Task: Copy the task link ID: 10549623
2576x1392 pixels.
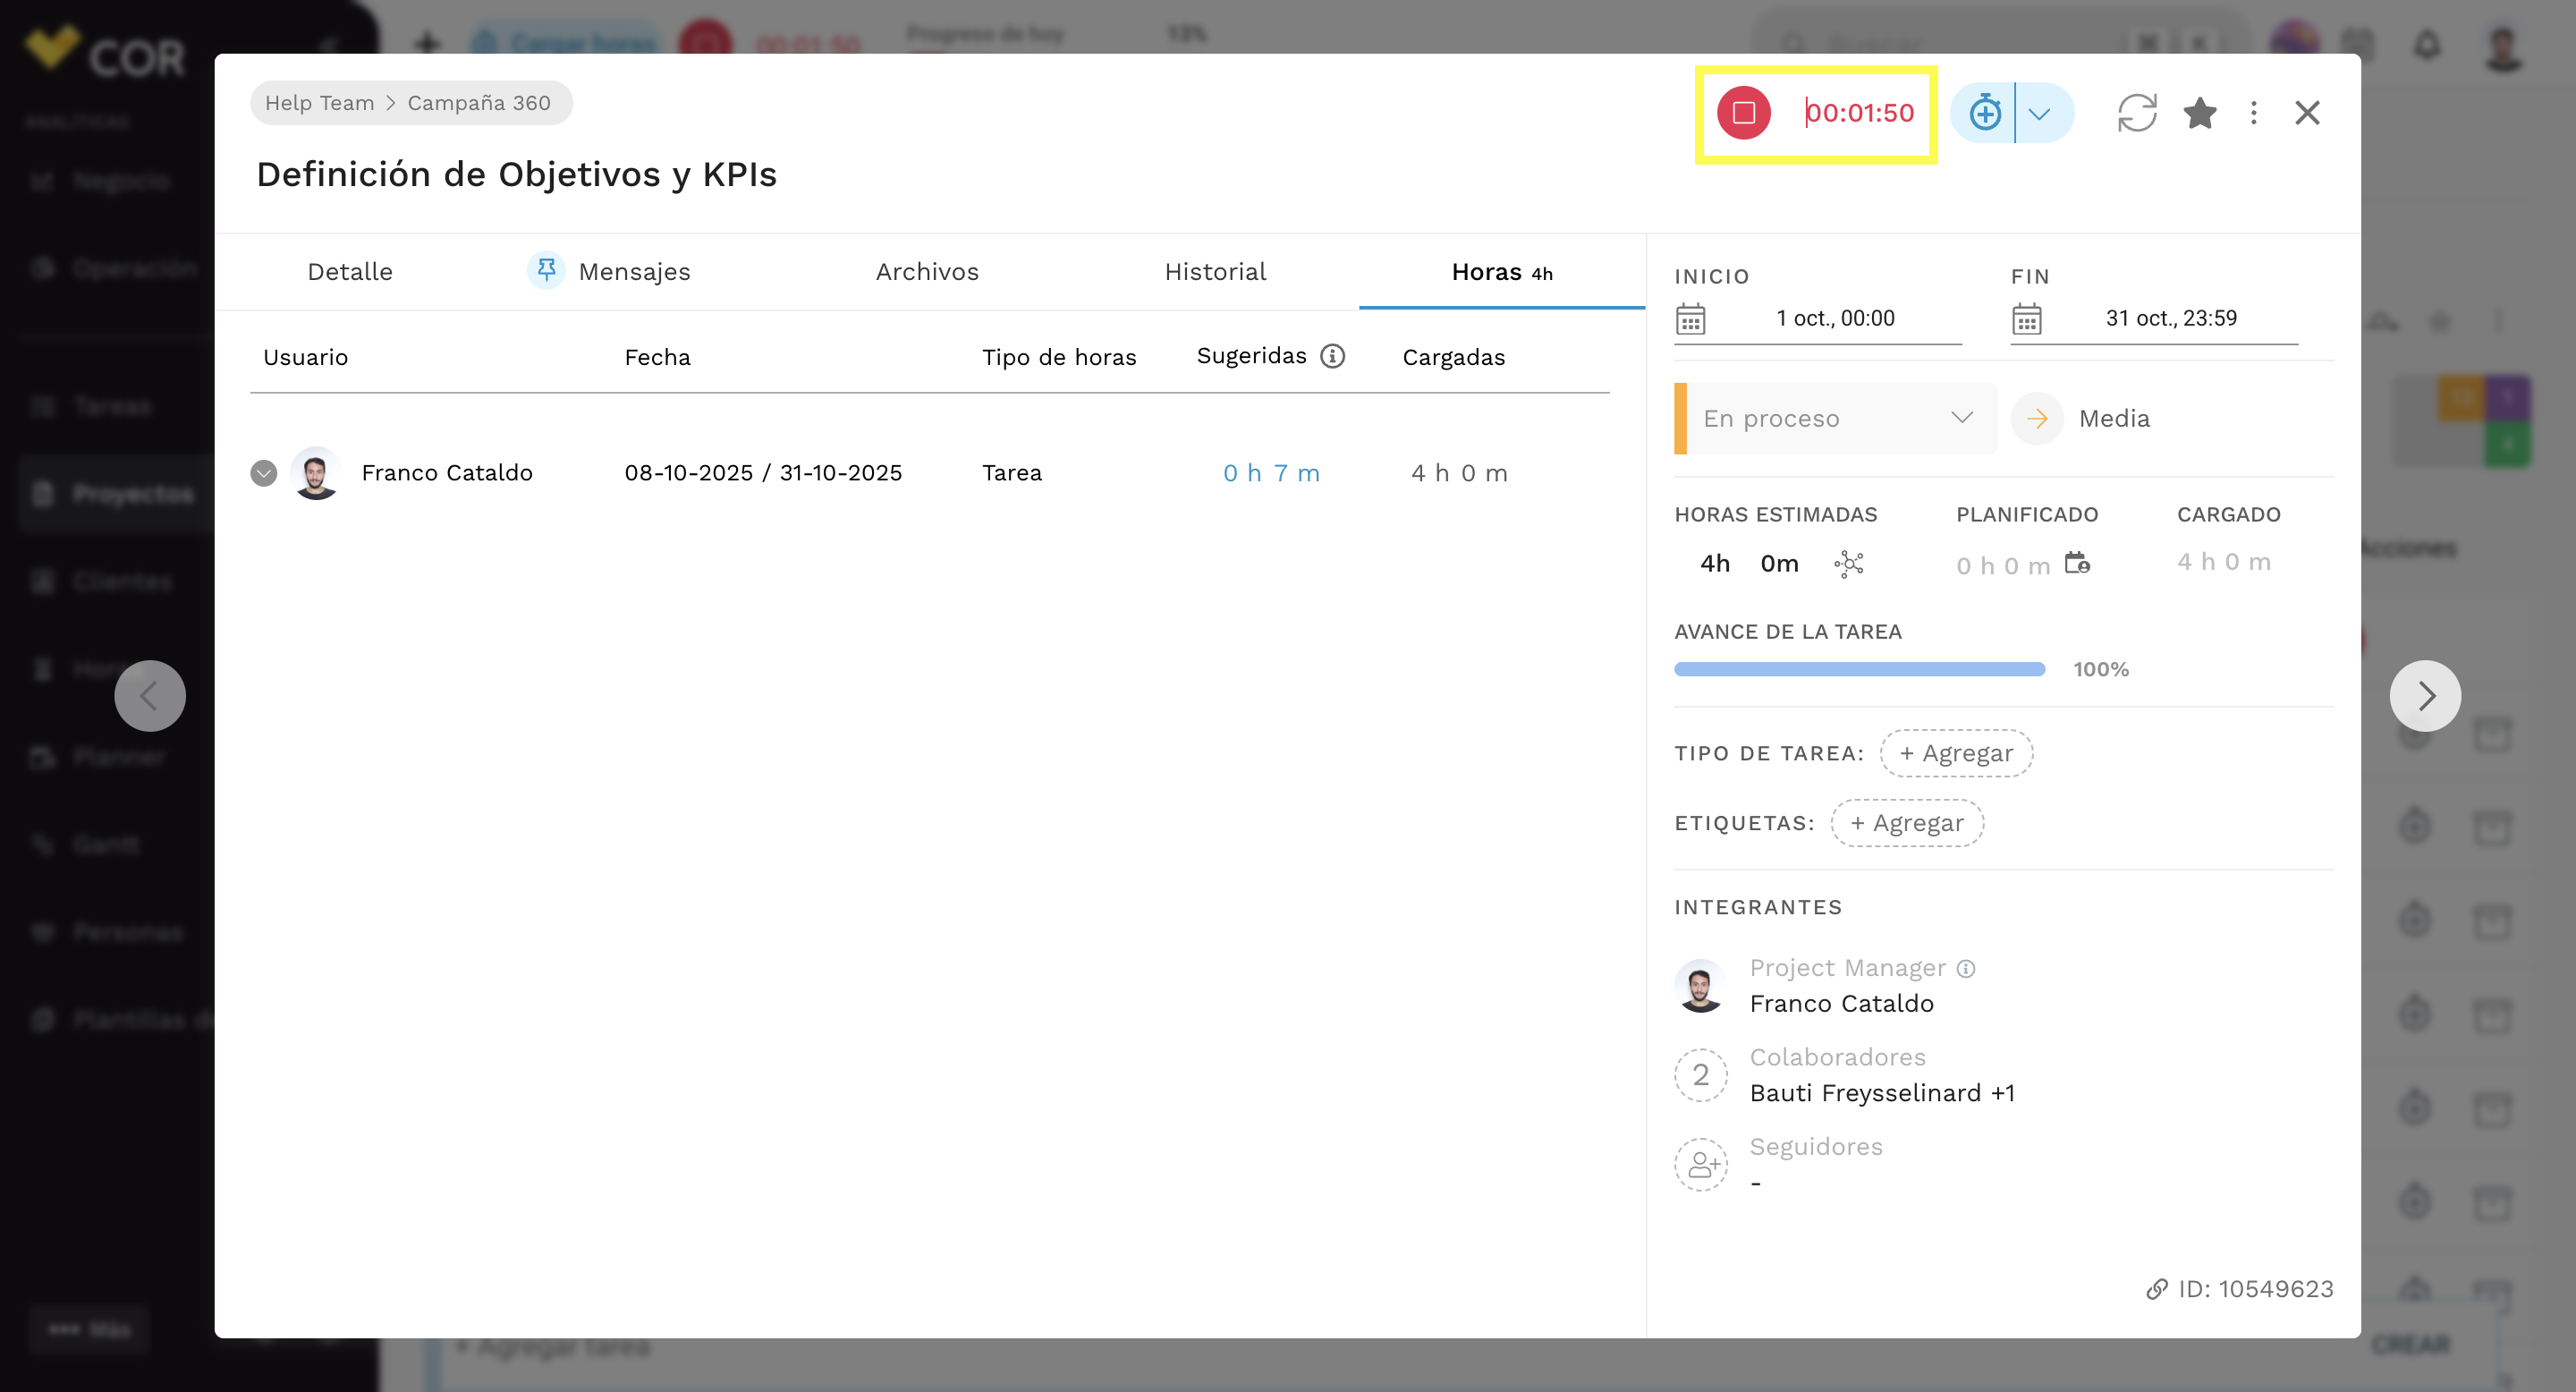Action: pos(2240,1289)
